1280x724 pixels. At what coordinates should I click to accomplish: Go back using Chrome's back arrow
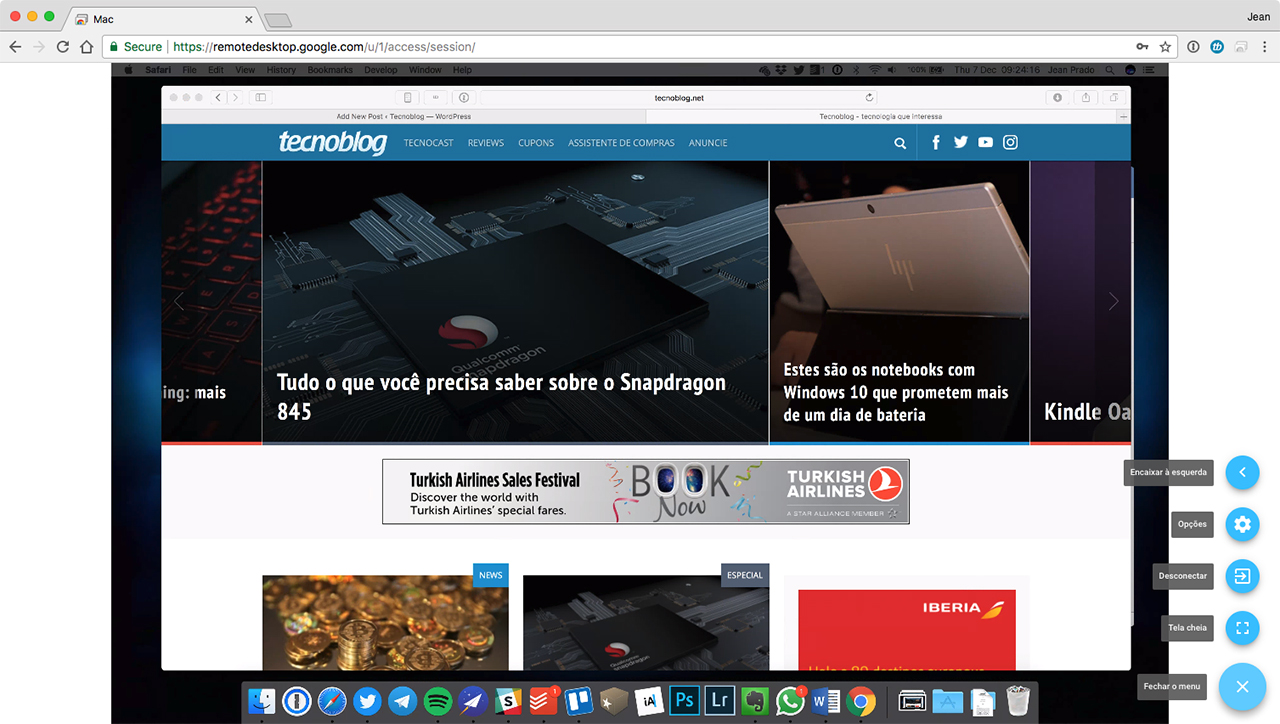(15, 47)
